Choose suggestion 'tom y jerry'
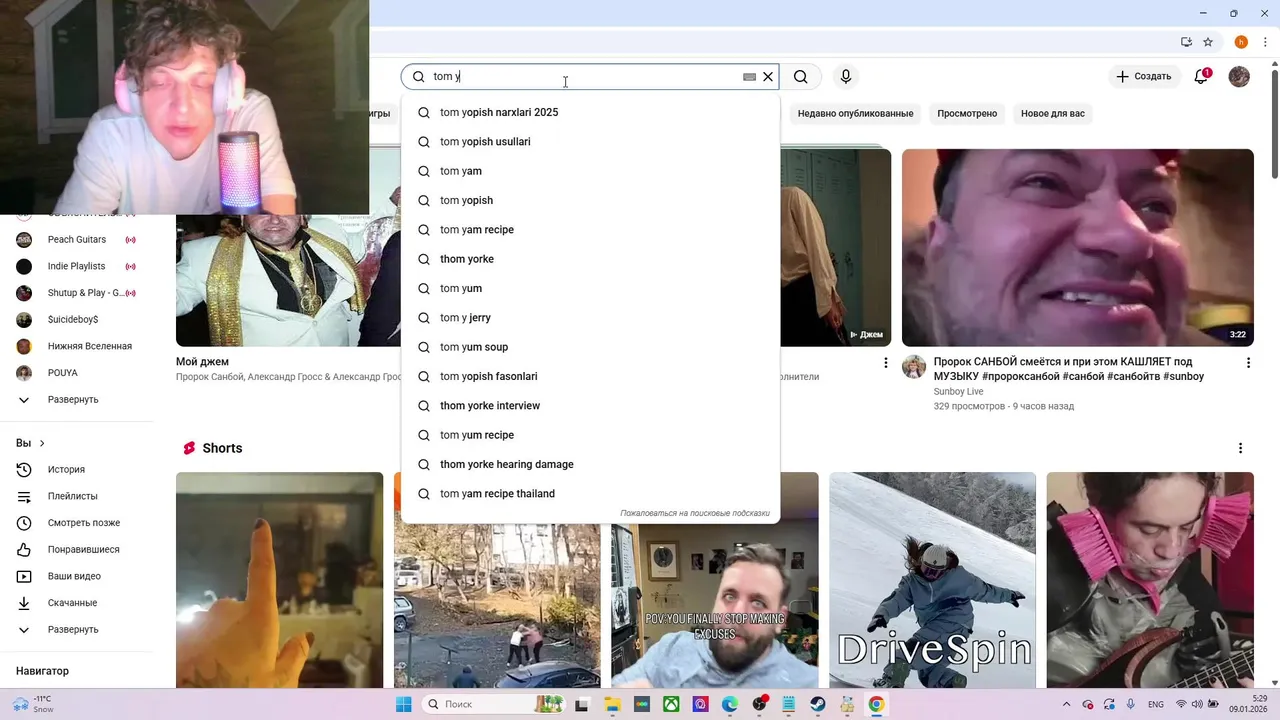This screenshot has width=1280, height=720. (590, 318)
